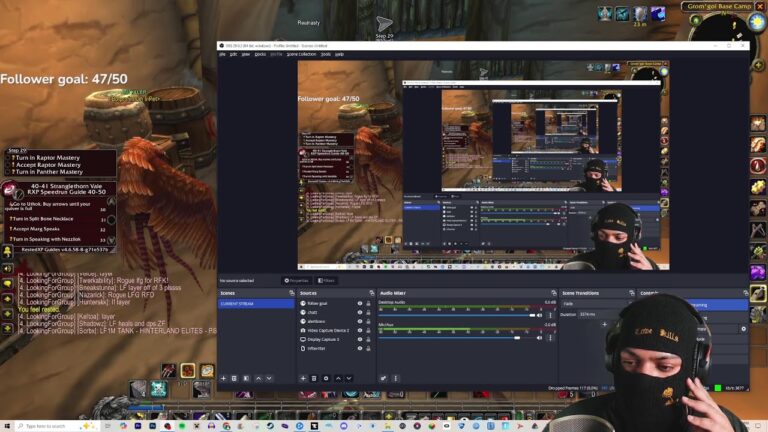Pop out the Scenes dock
The height and width of the screenshot is (432, 768).
[292, 293]
